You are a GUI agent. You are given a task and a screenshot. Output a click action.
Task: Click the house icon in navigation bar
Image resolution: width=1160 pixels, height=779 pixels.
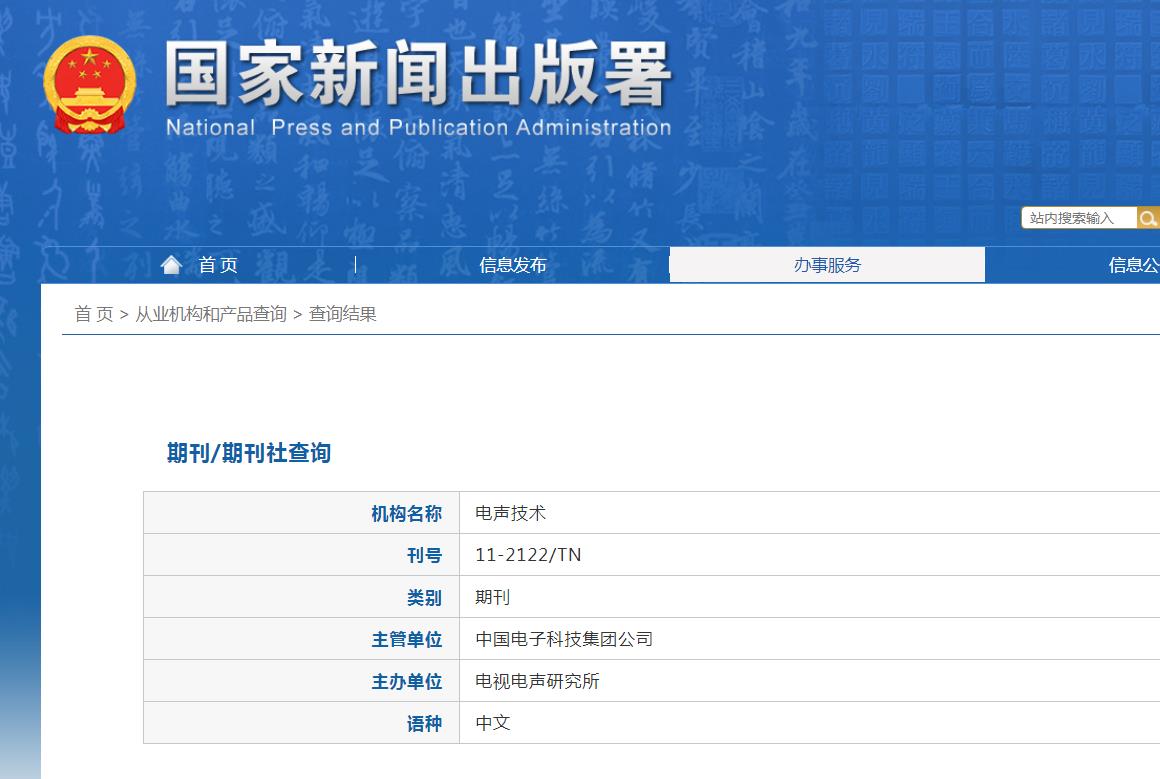pyautogui.click(x=172, y=264)
